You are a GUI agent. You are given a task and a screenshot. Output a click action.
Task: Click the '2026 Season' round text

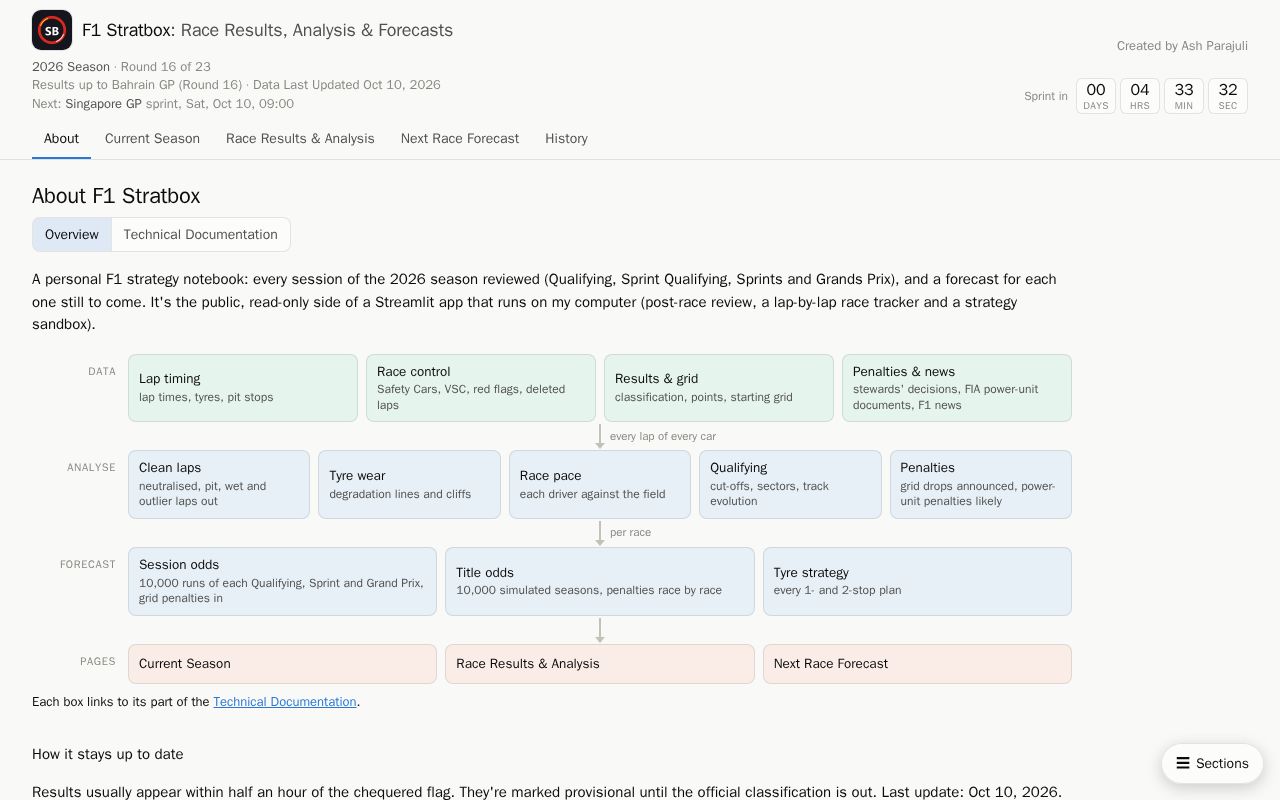coord(71,67)
